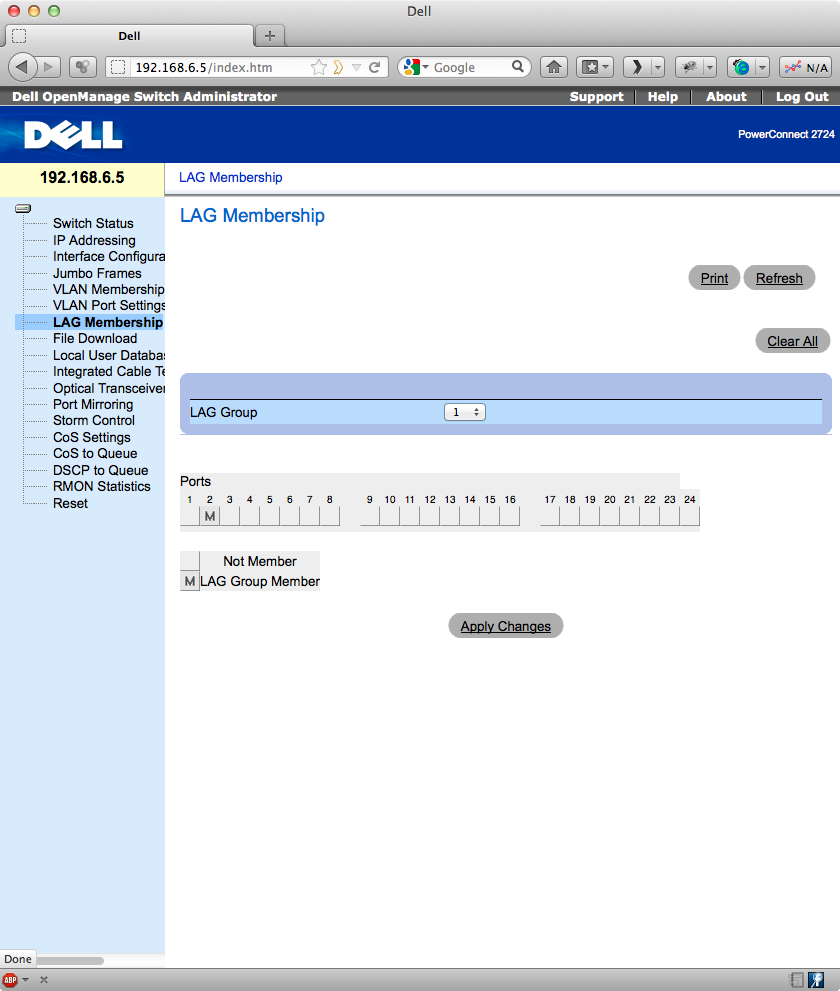Toggle port 16 LAG membership box
840x991 pixels.
[x=510, y=516]
